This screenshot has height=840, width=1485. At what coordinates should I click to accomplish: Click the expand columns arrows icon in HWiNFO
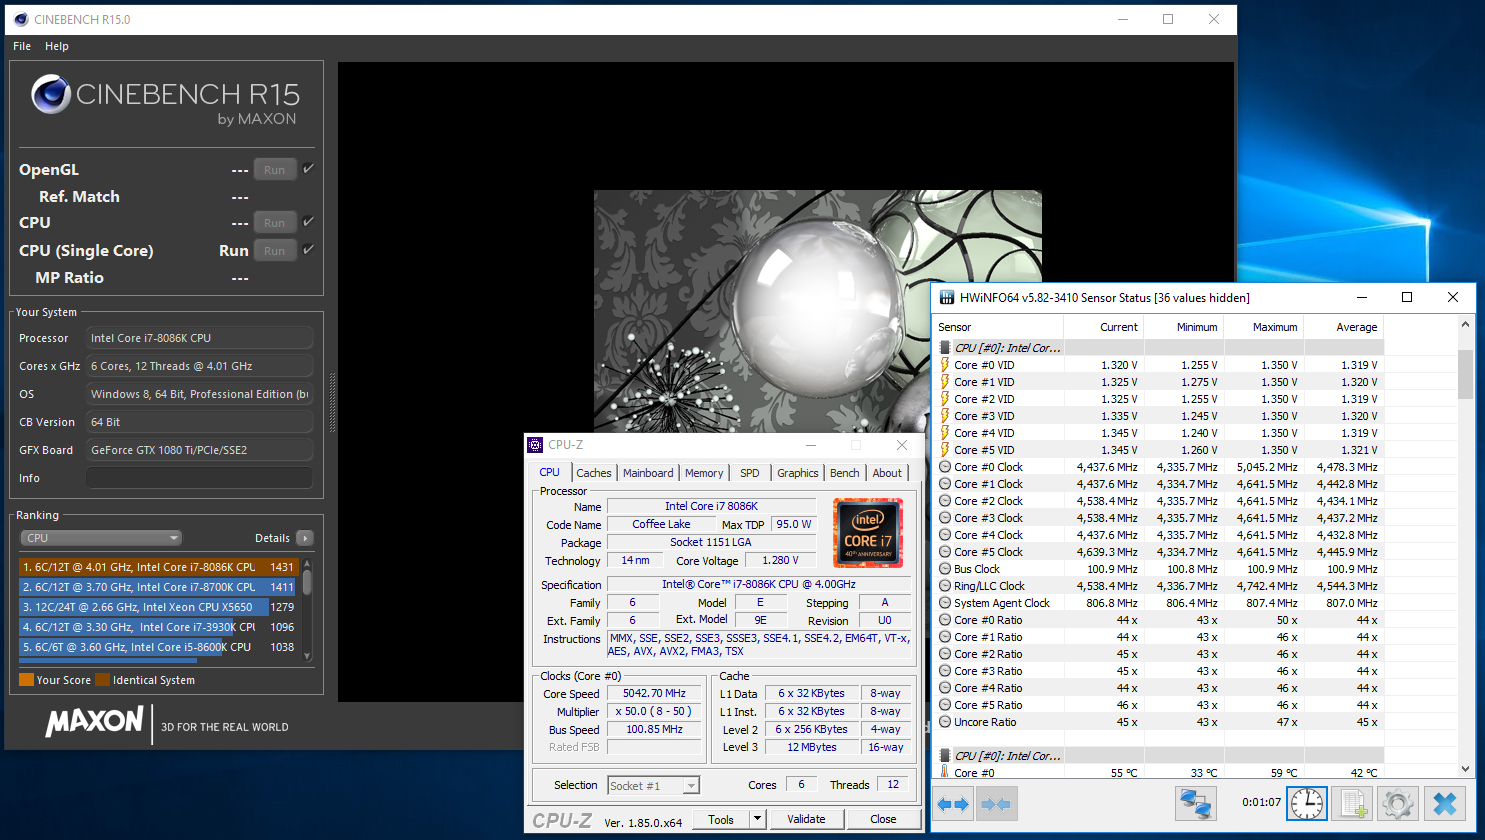(x=953, y=803)
